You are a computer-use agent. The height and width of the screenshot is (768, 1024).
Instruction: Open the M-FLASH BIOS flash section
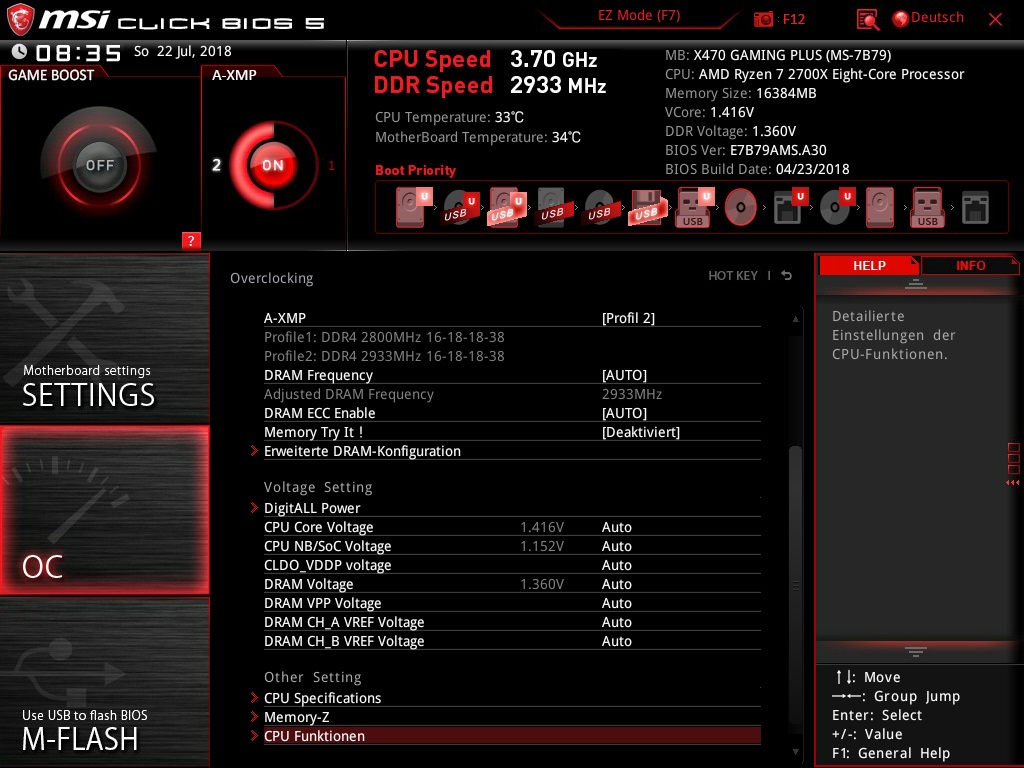coord(104,682)
